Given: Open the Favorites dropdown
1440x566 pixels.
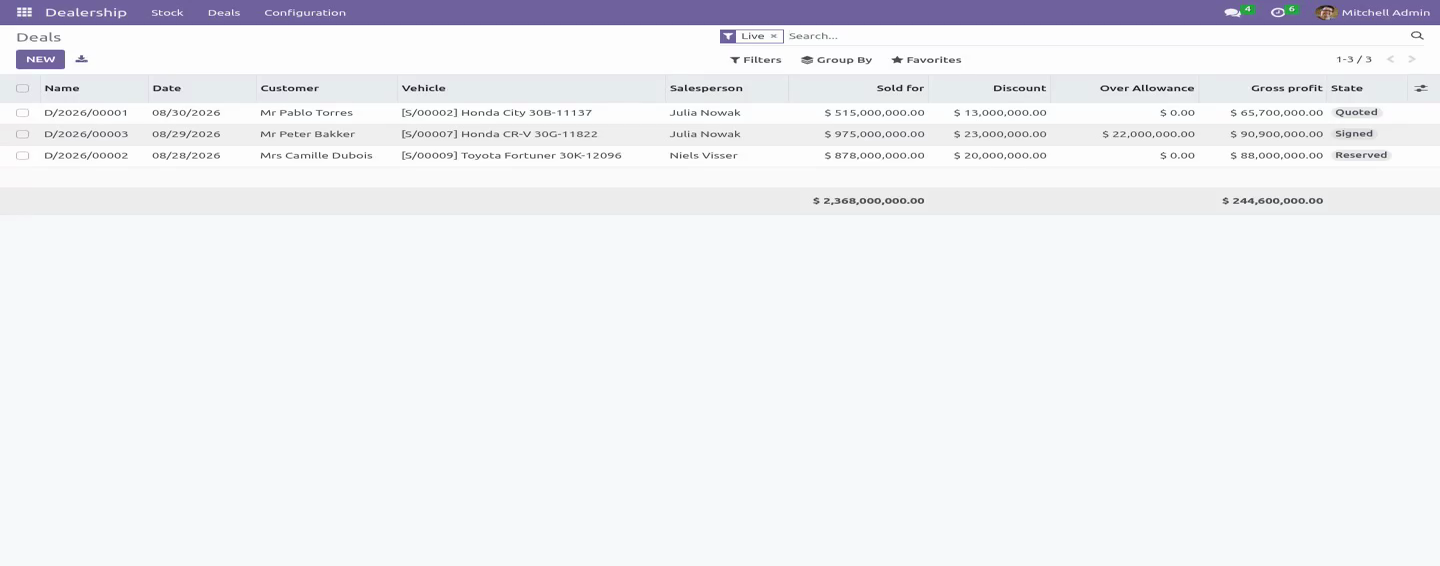Looking at the screenshot, I should click(x=926, y=60).
